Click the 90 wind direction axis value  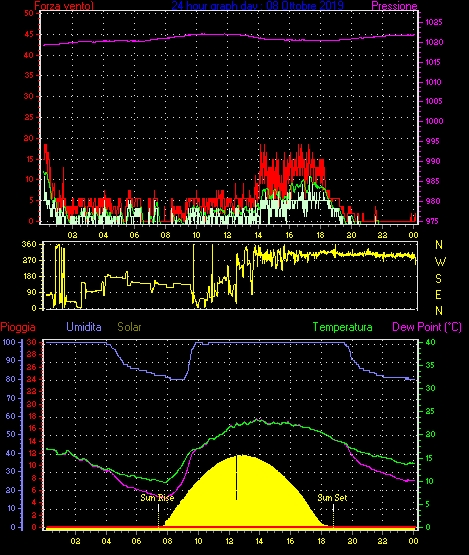(x=32, y=292)
